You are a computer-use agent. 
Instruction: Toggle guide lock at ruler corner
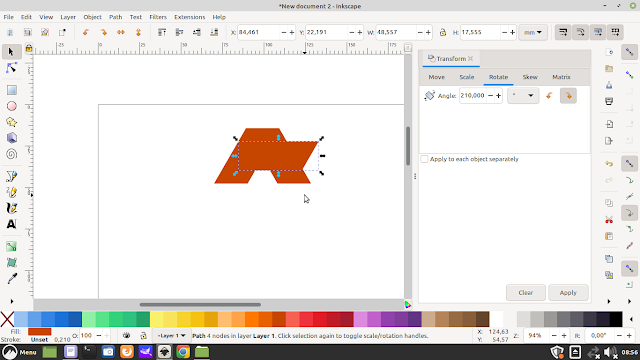pos(29,48)
